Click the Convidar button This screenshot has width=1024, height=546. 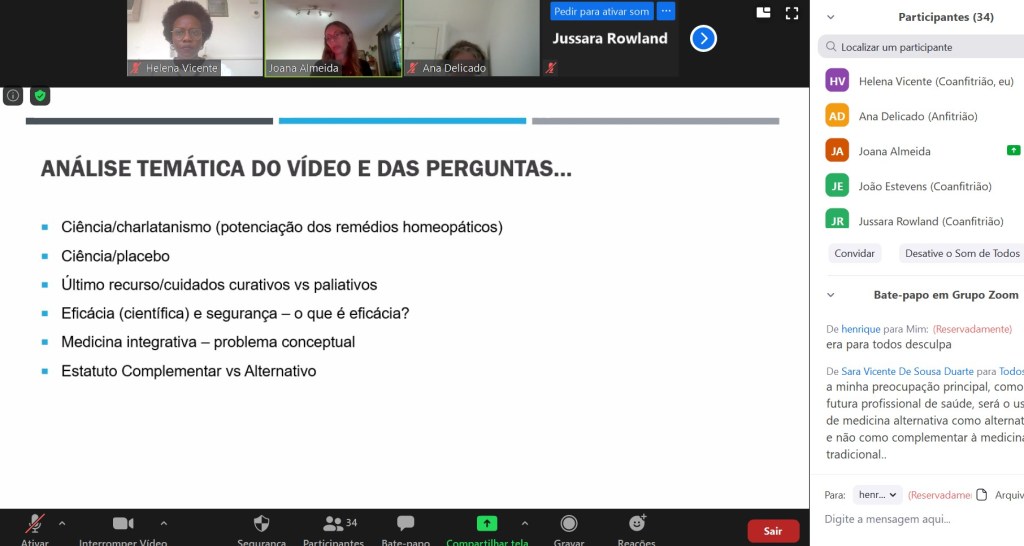[x=855, y=253]
